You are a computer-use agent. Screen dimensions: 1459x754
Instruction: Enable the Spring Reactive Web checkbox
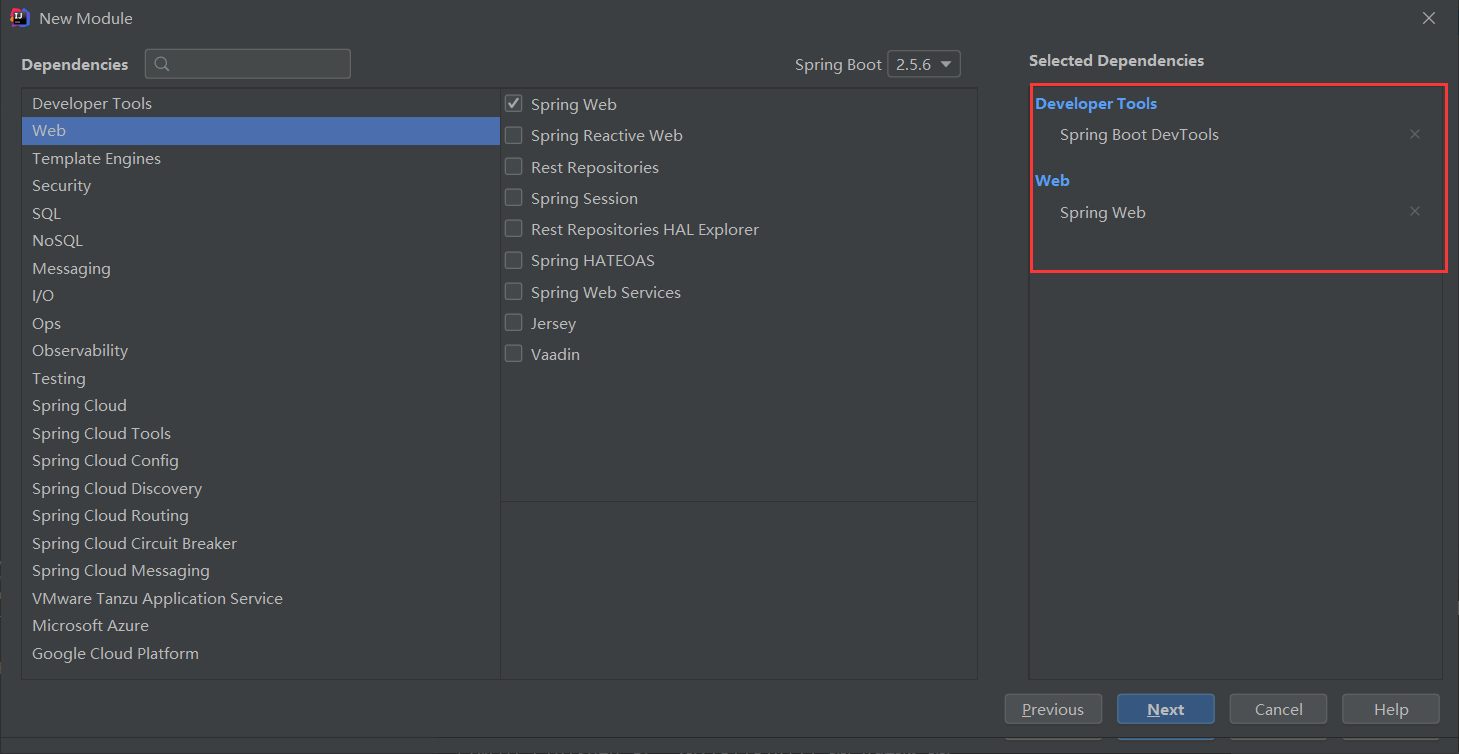(x=514, y=135)
